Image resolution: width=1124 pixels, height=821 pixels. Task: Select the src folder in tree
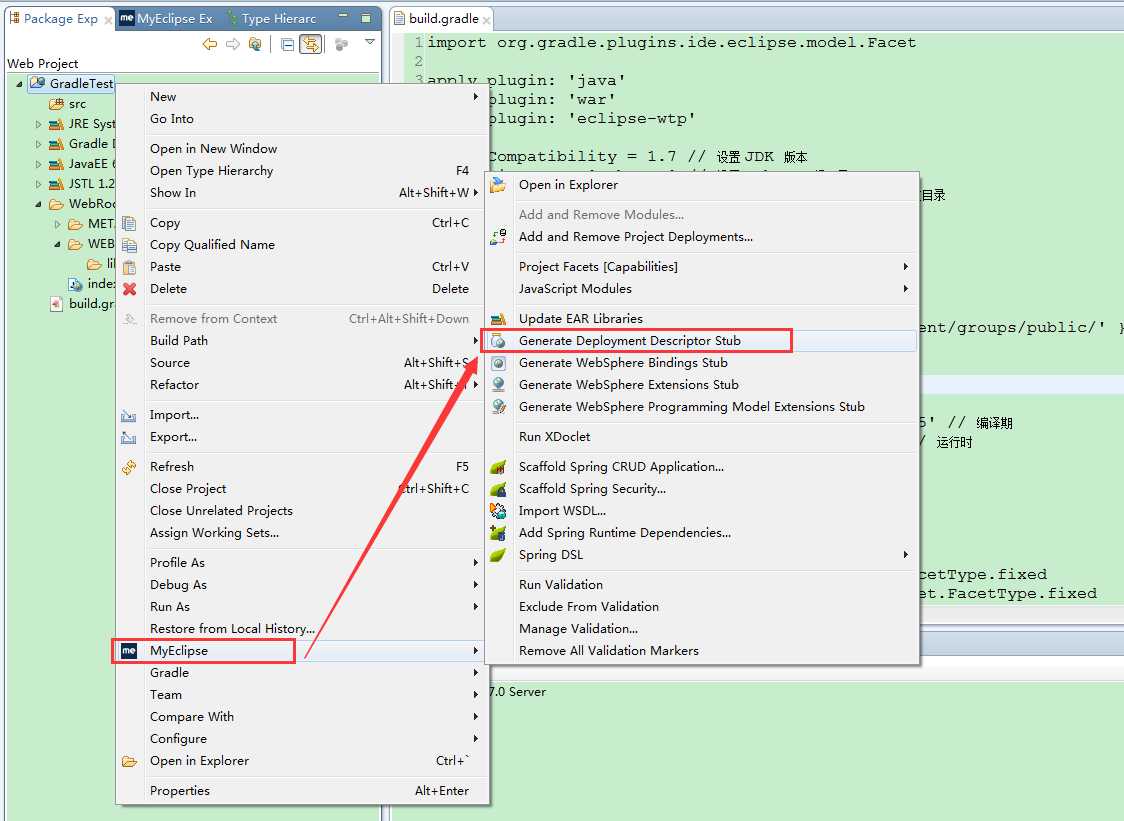[68, 104]
